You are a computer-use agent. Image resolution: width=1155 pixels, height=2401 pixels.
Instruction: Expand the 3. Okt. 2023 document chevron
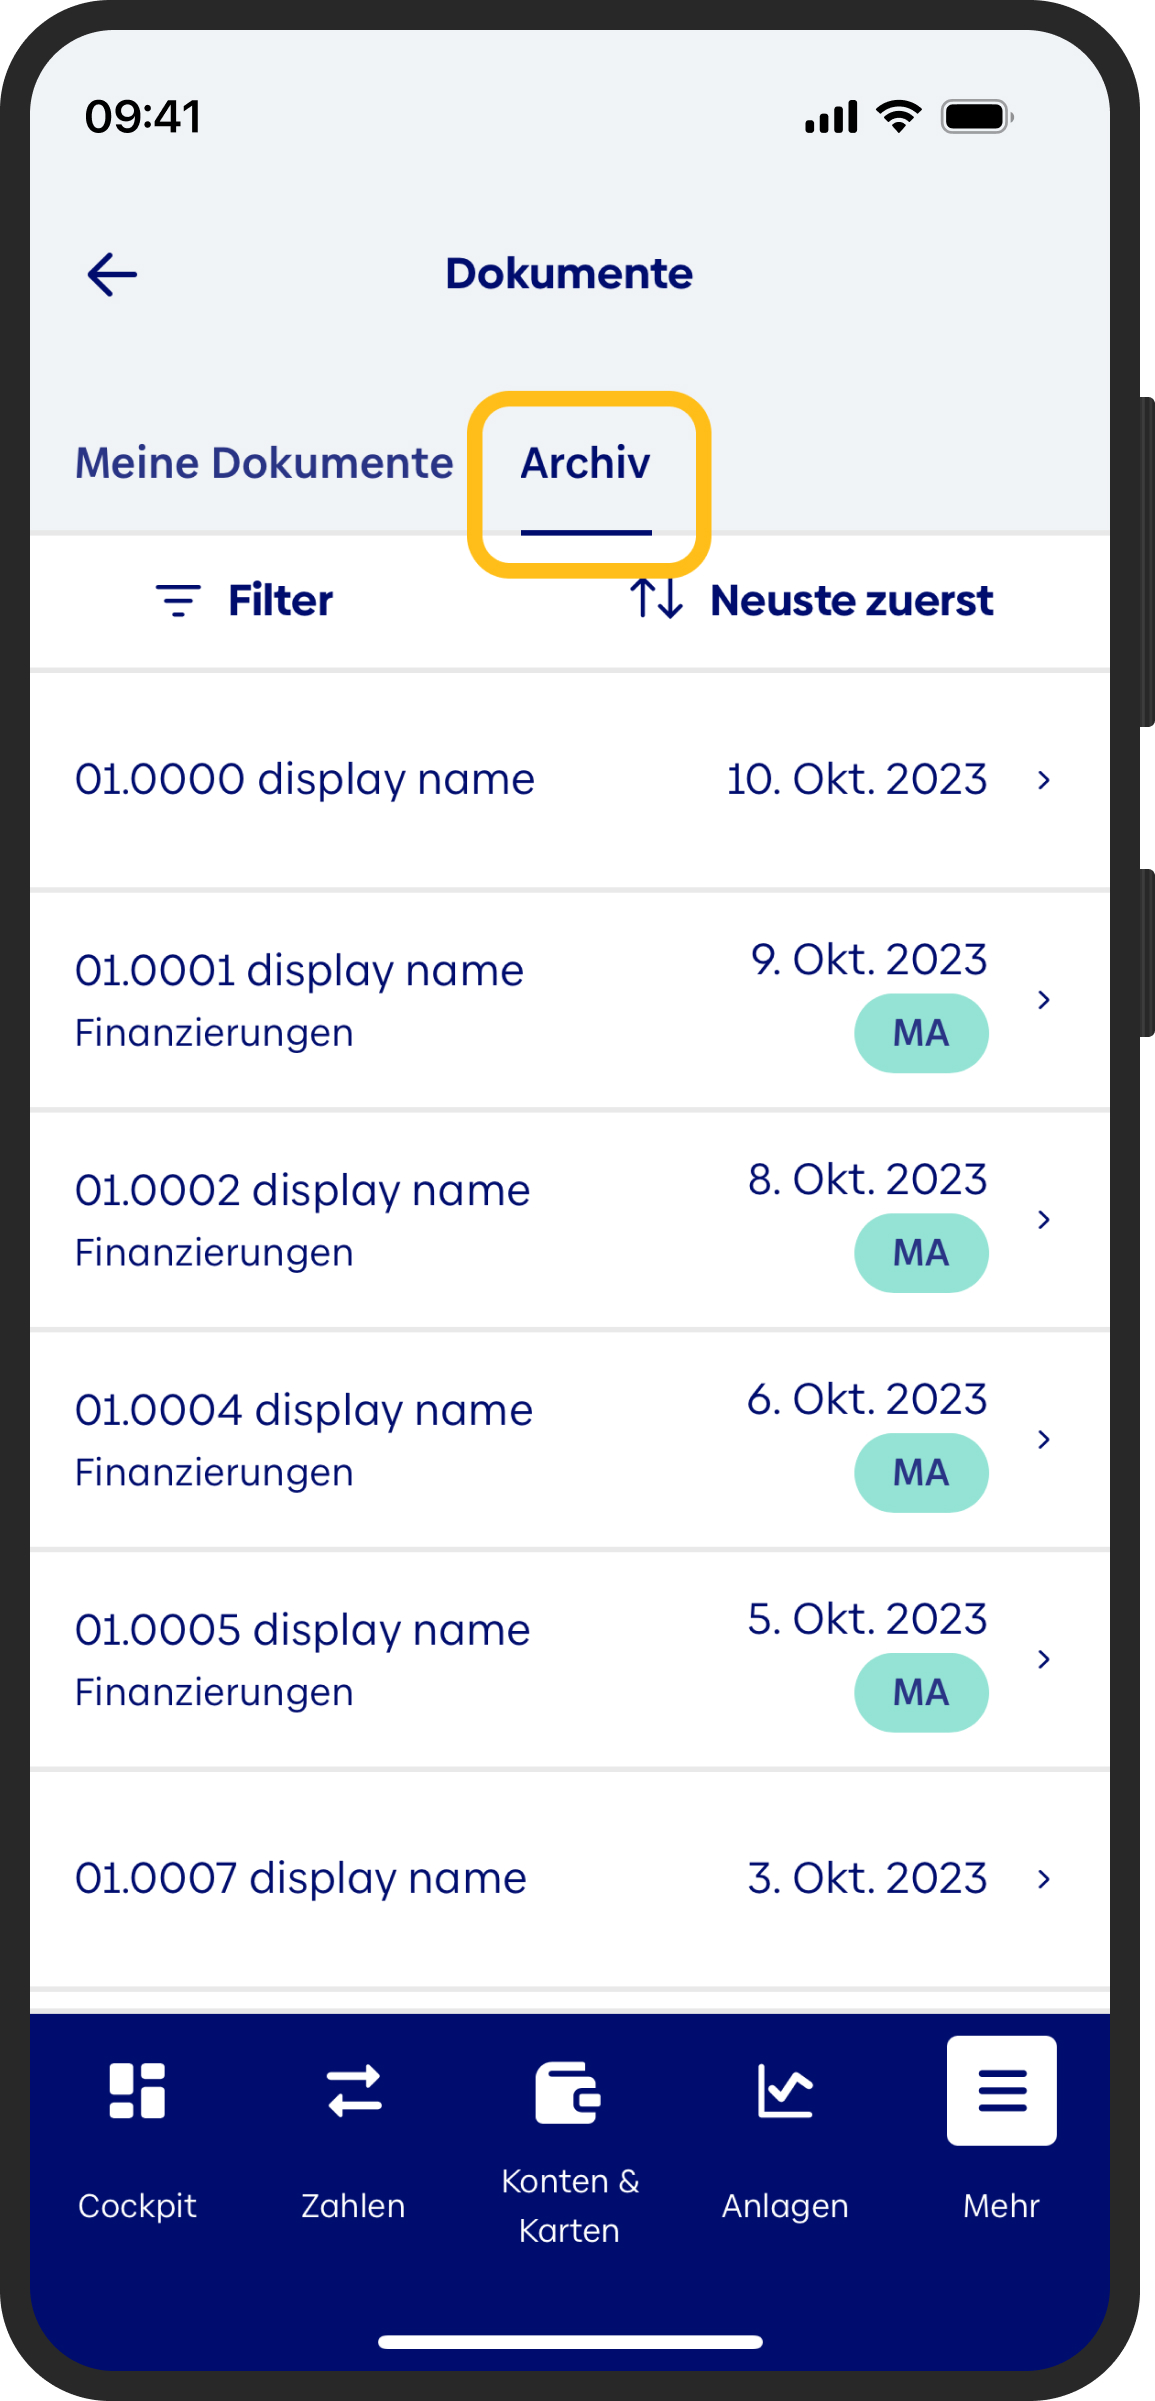1044,1879
